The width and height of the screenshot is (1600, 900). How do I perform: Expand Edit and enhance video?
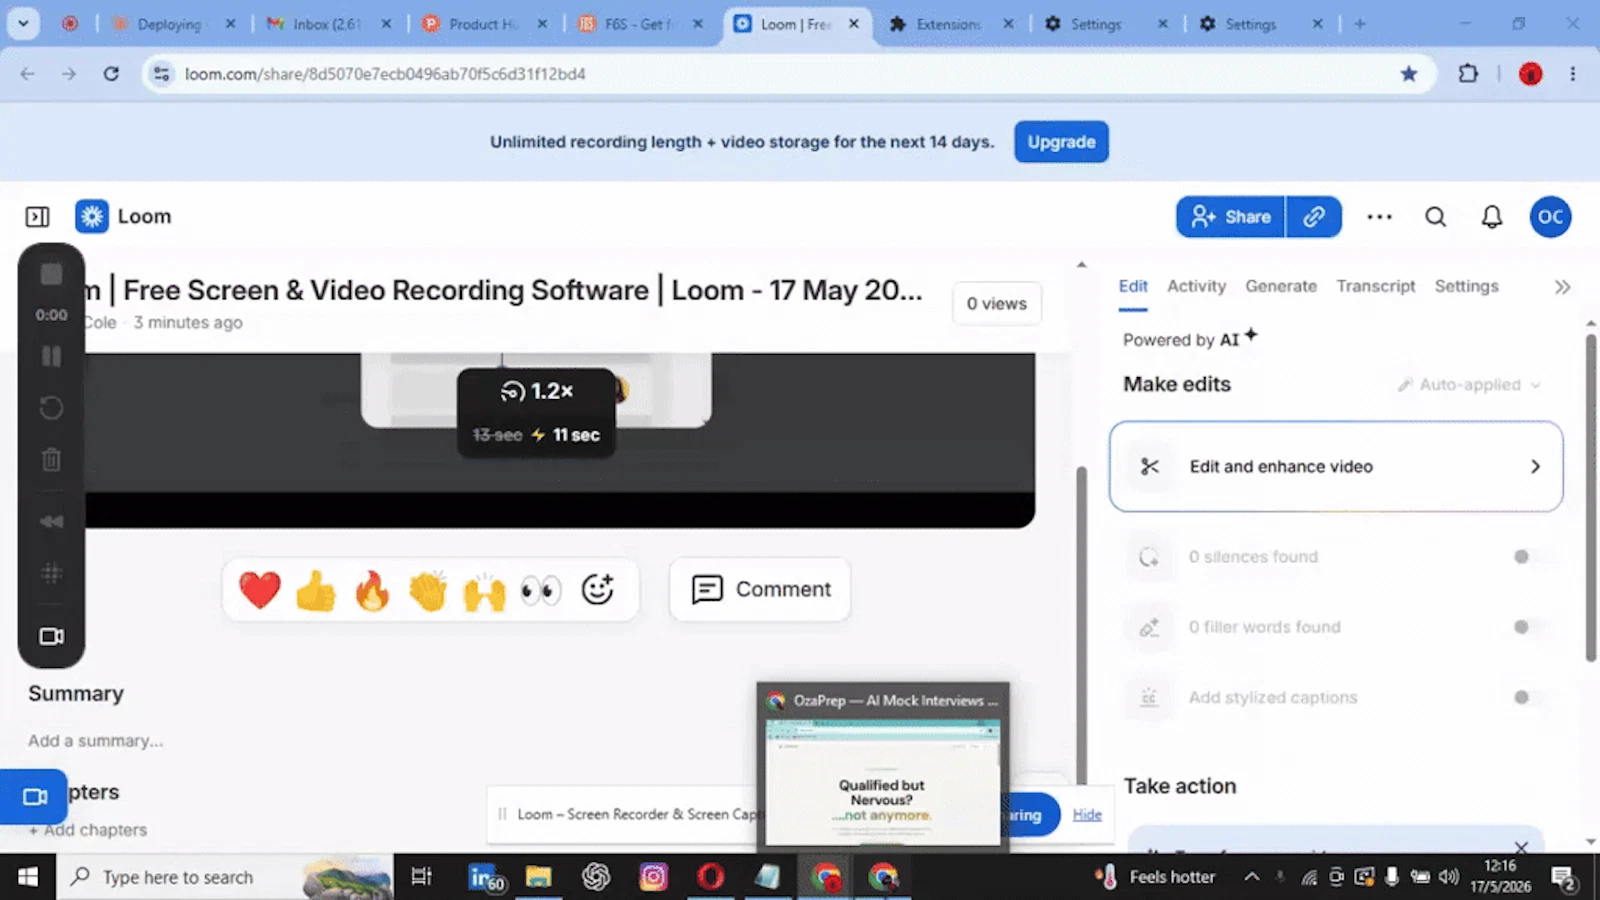(1336, 466)
